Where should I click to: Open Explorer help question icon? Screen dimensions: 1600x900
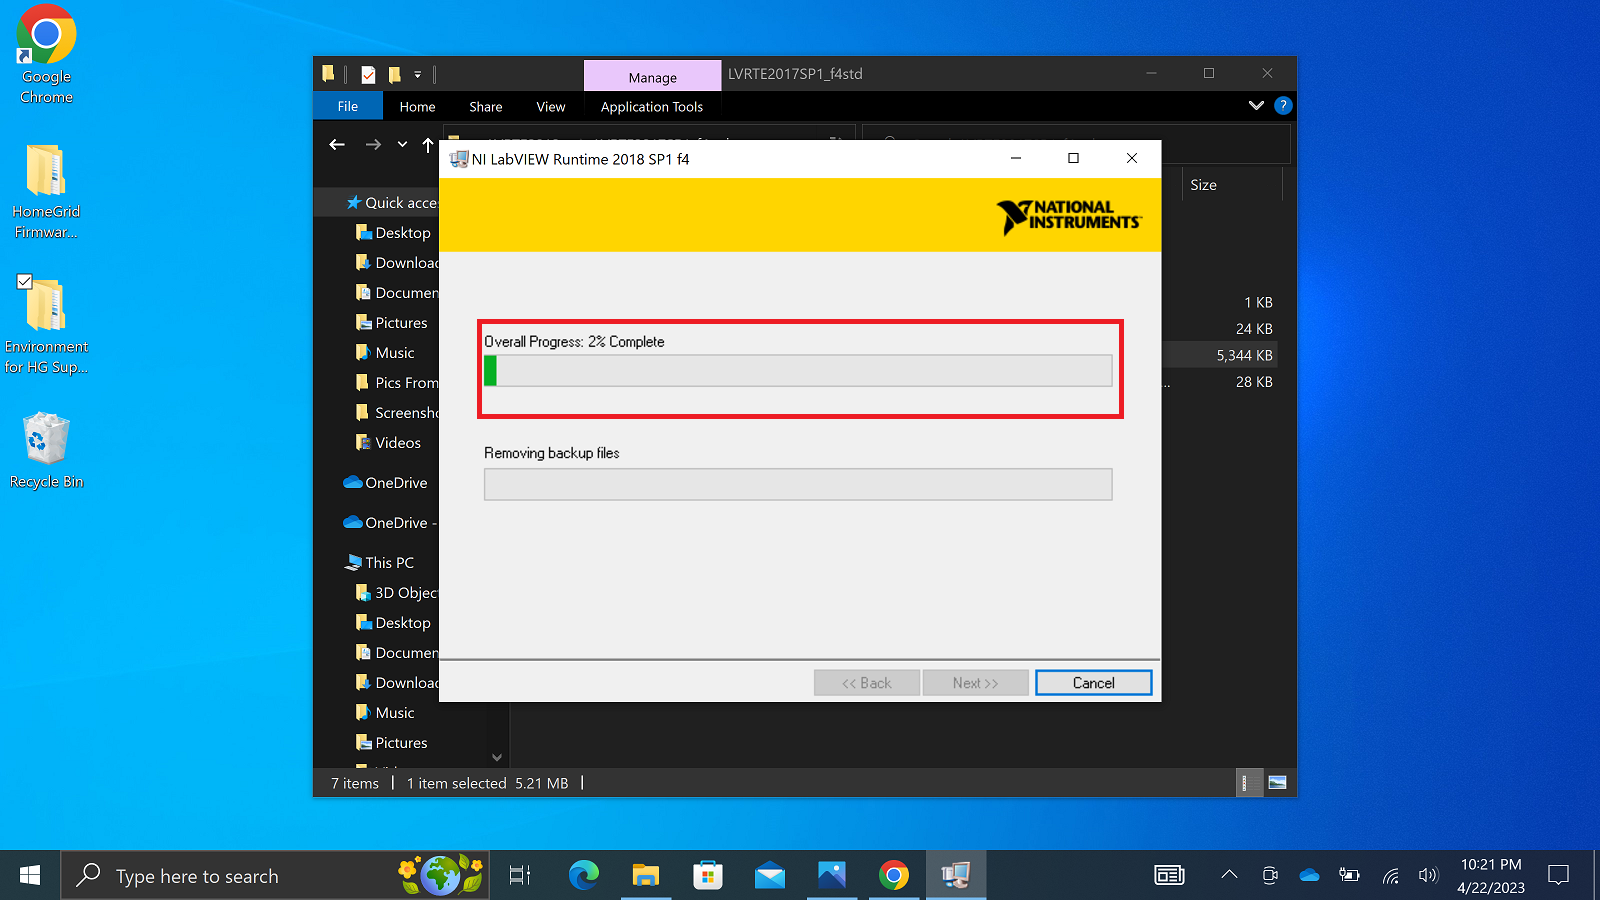click(x=1283, y=105)
